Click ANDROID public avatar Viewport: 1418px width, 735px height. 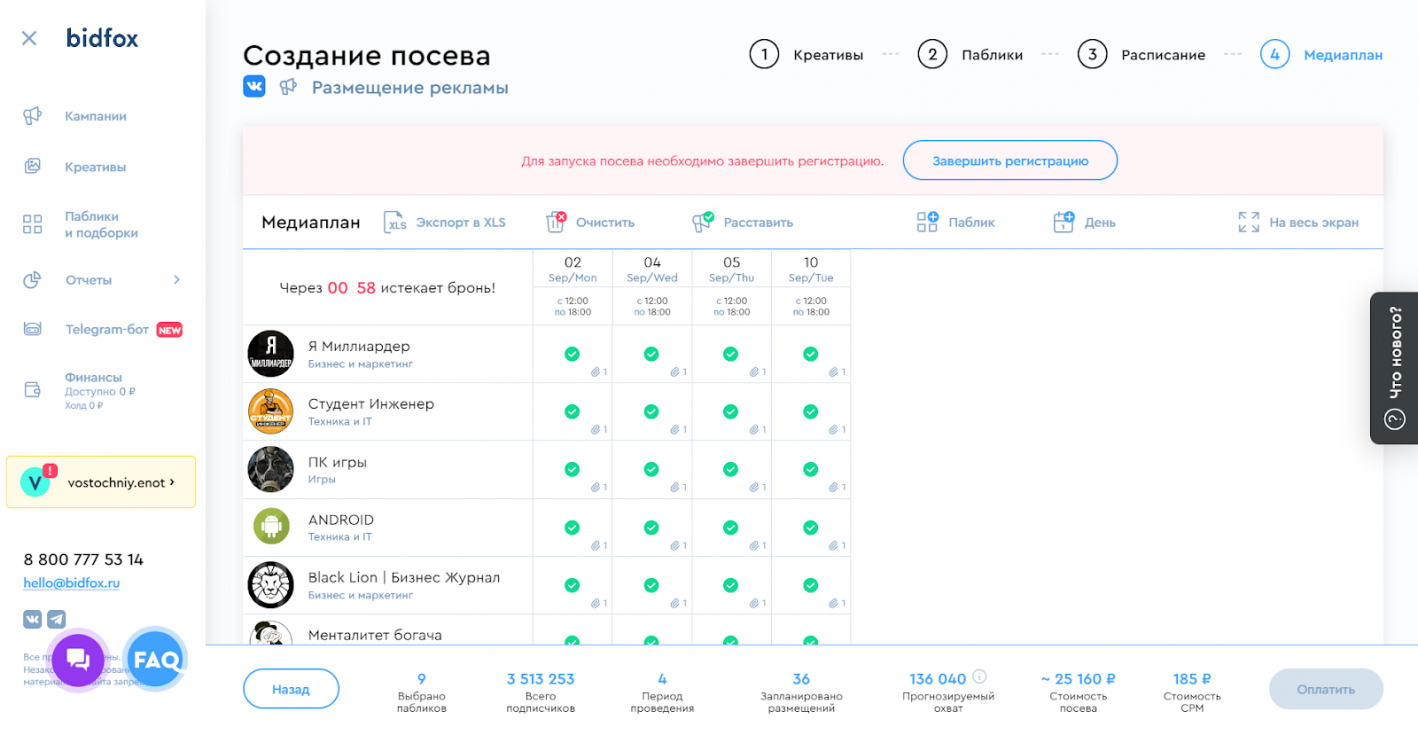point(270,527)
